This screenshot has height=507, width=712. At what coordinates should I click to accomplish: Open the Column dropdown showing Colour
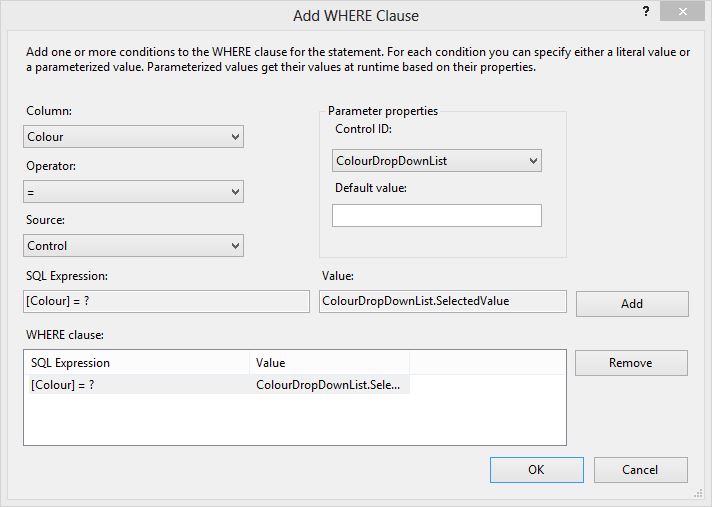134,137
